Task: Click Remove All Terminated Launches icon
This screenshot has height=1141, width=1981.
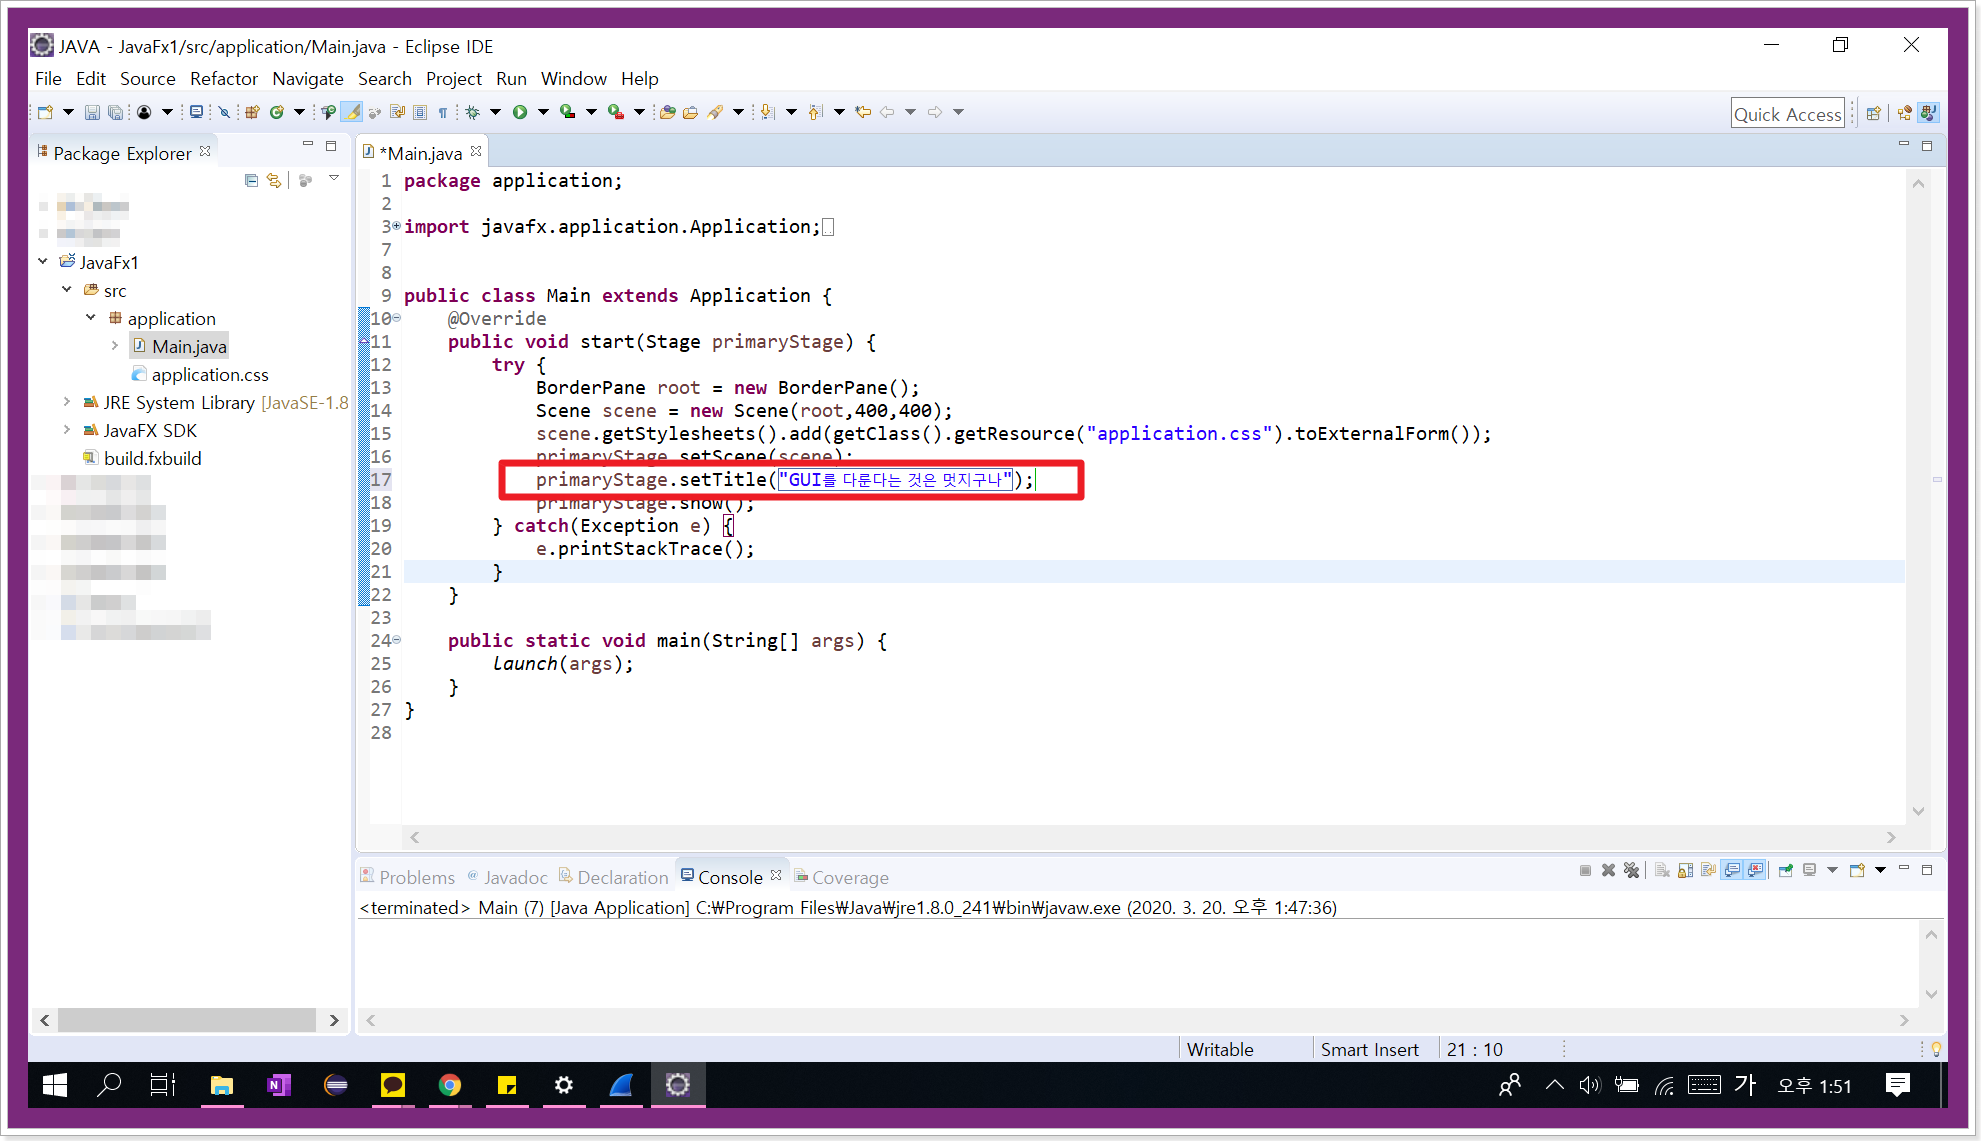Action: pos(1631,870)
